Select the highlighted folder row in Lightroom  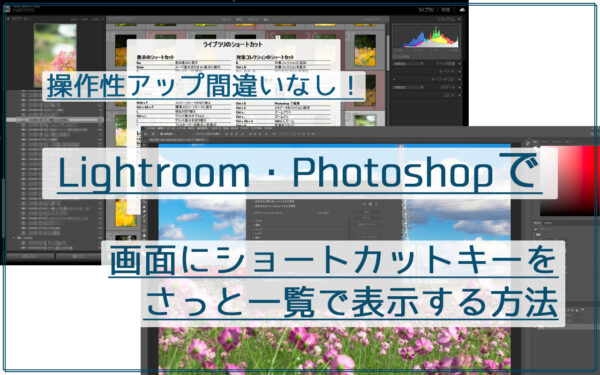tap(55, 120)
